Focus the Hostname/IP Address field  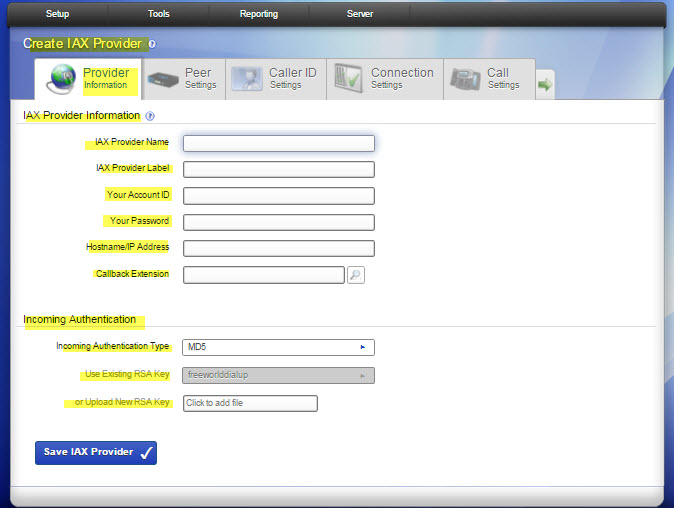pos(279,248)
